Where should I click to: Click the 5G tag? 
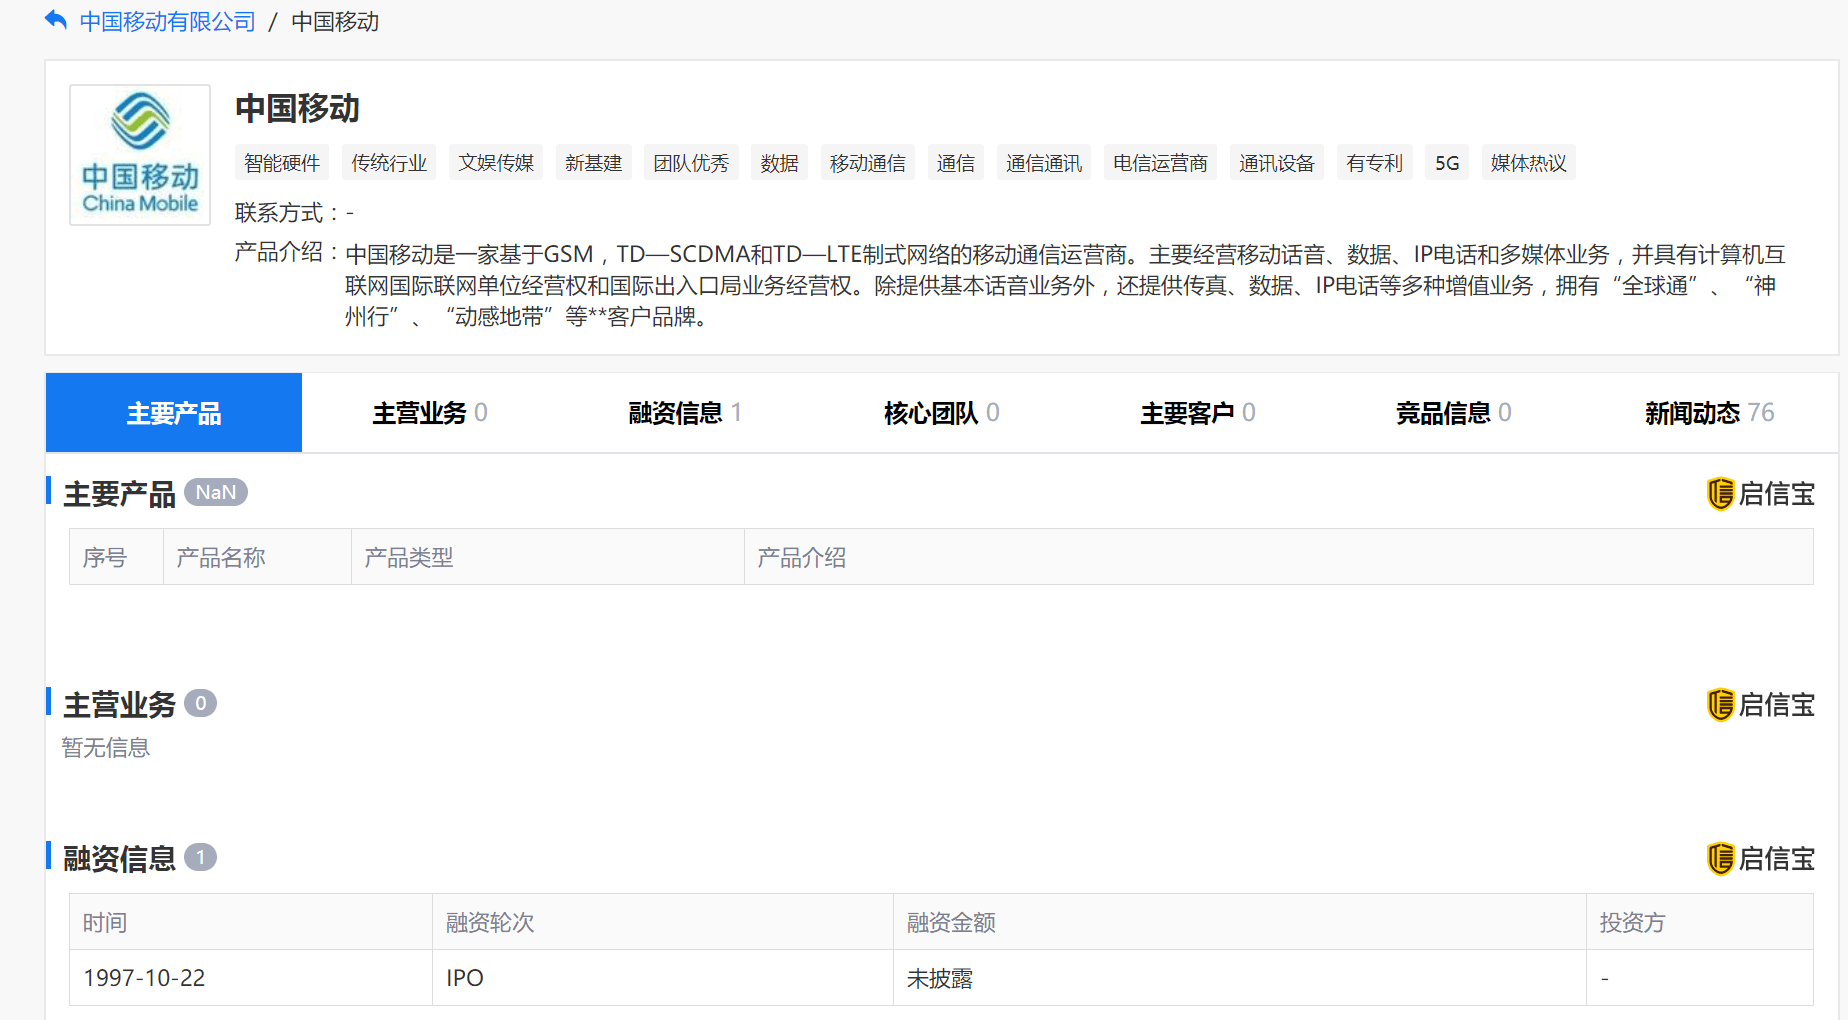(x=1447, y=163)
